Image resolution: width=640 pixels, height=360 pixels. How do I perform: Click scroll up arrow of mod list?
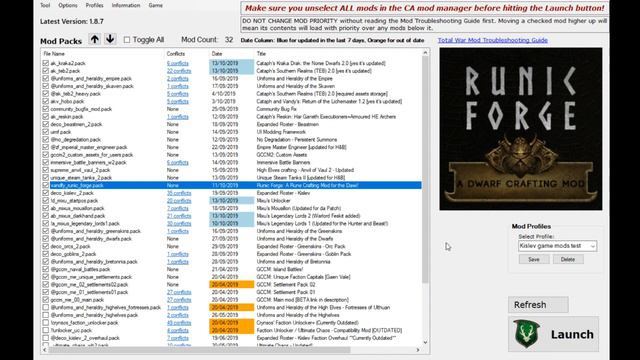(x=425, y=53)
